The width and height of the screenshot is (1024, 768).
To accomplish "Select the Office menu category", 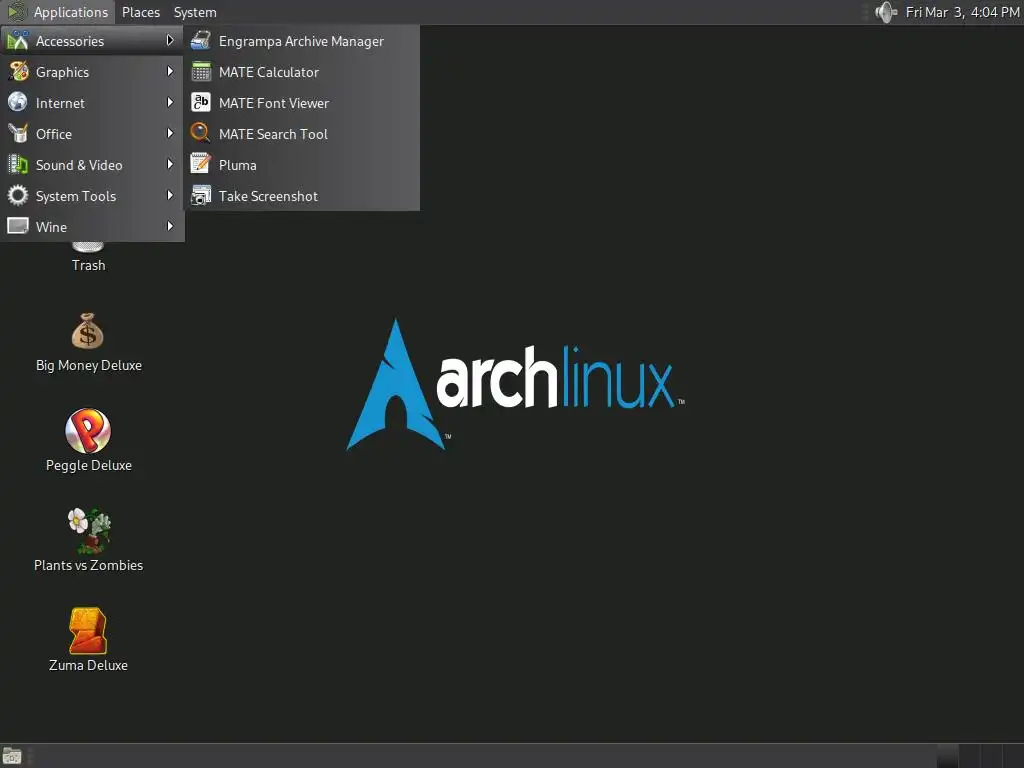I will tap(92, 133).
